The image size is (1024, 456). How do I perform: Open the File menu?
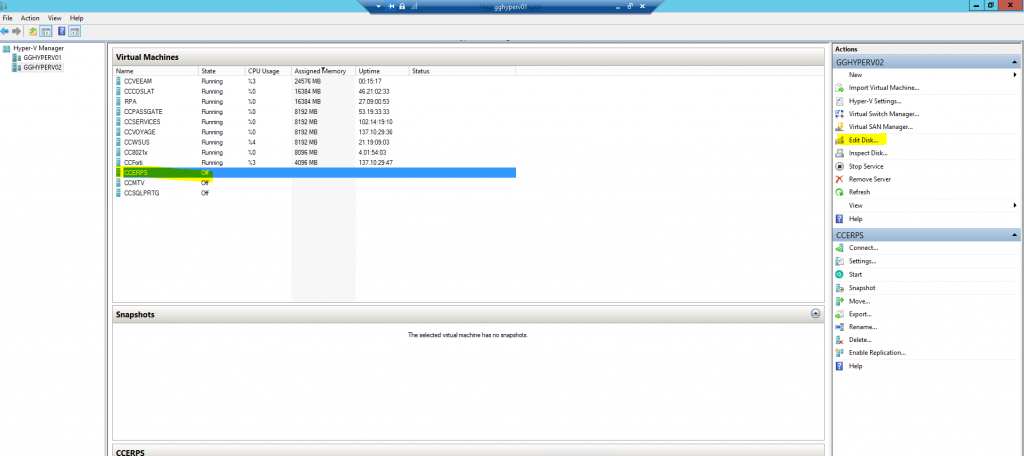8,18
